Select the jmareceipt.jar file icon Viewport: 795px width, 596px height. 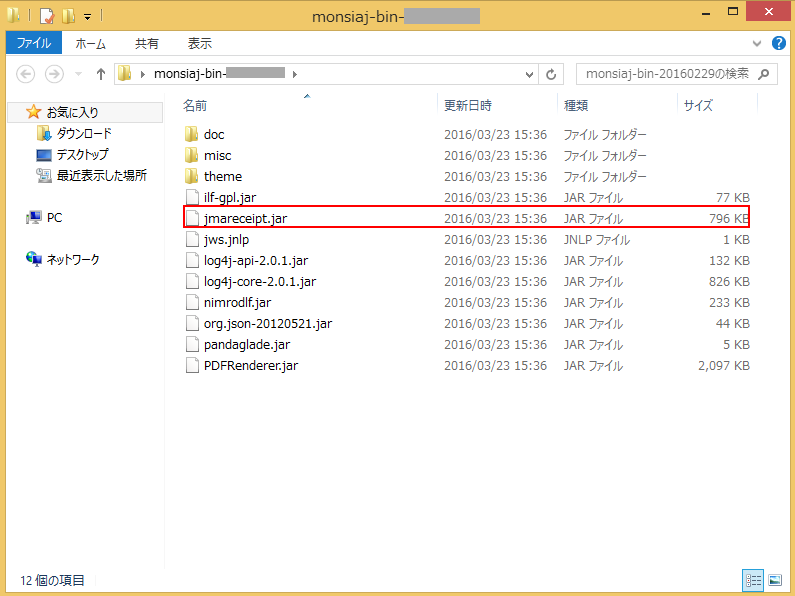click(192, 218)
